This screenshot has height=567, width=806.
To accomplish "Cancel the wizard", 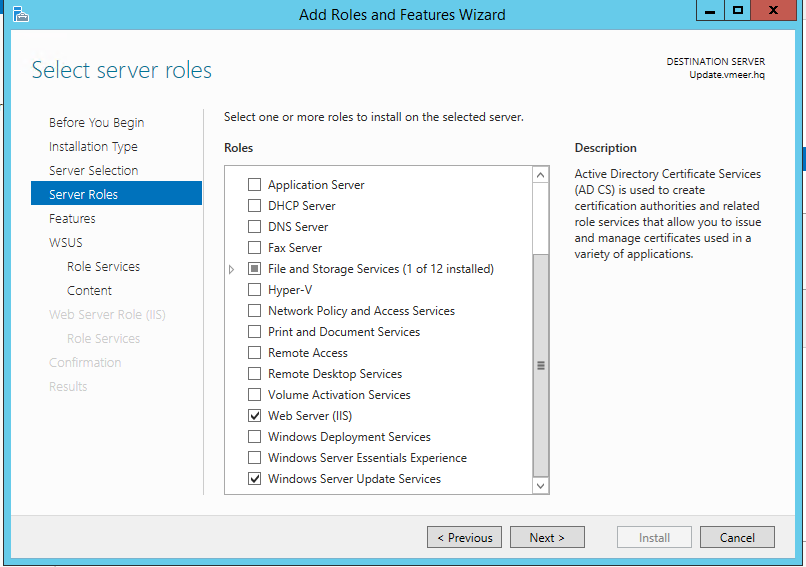I will pos(737,538).
